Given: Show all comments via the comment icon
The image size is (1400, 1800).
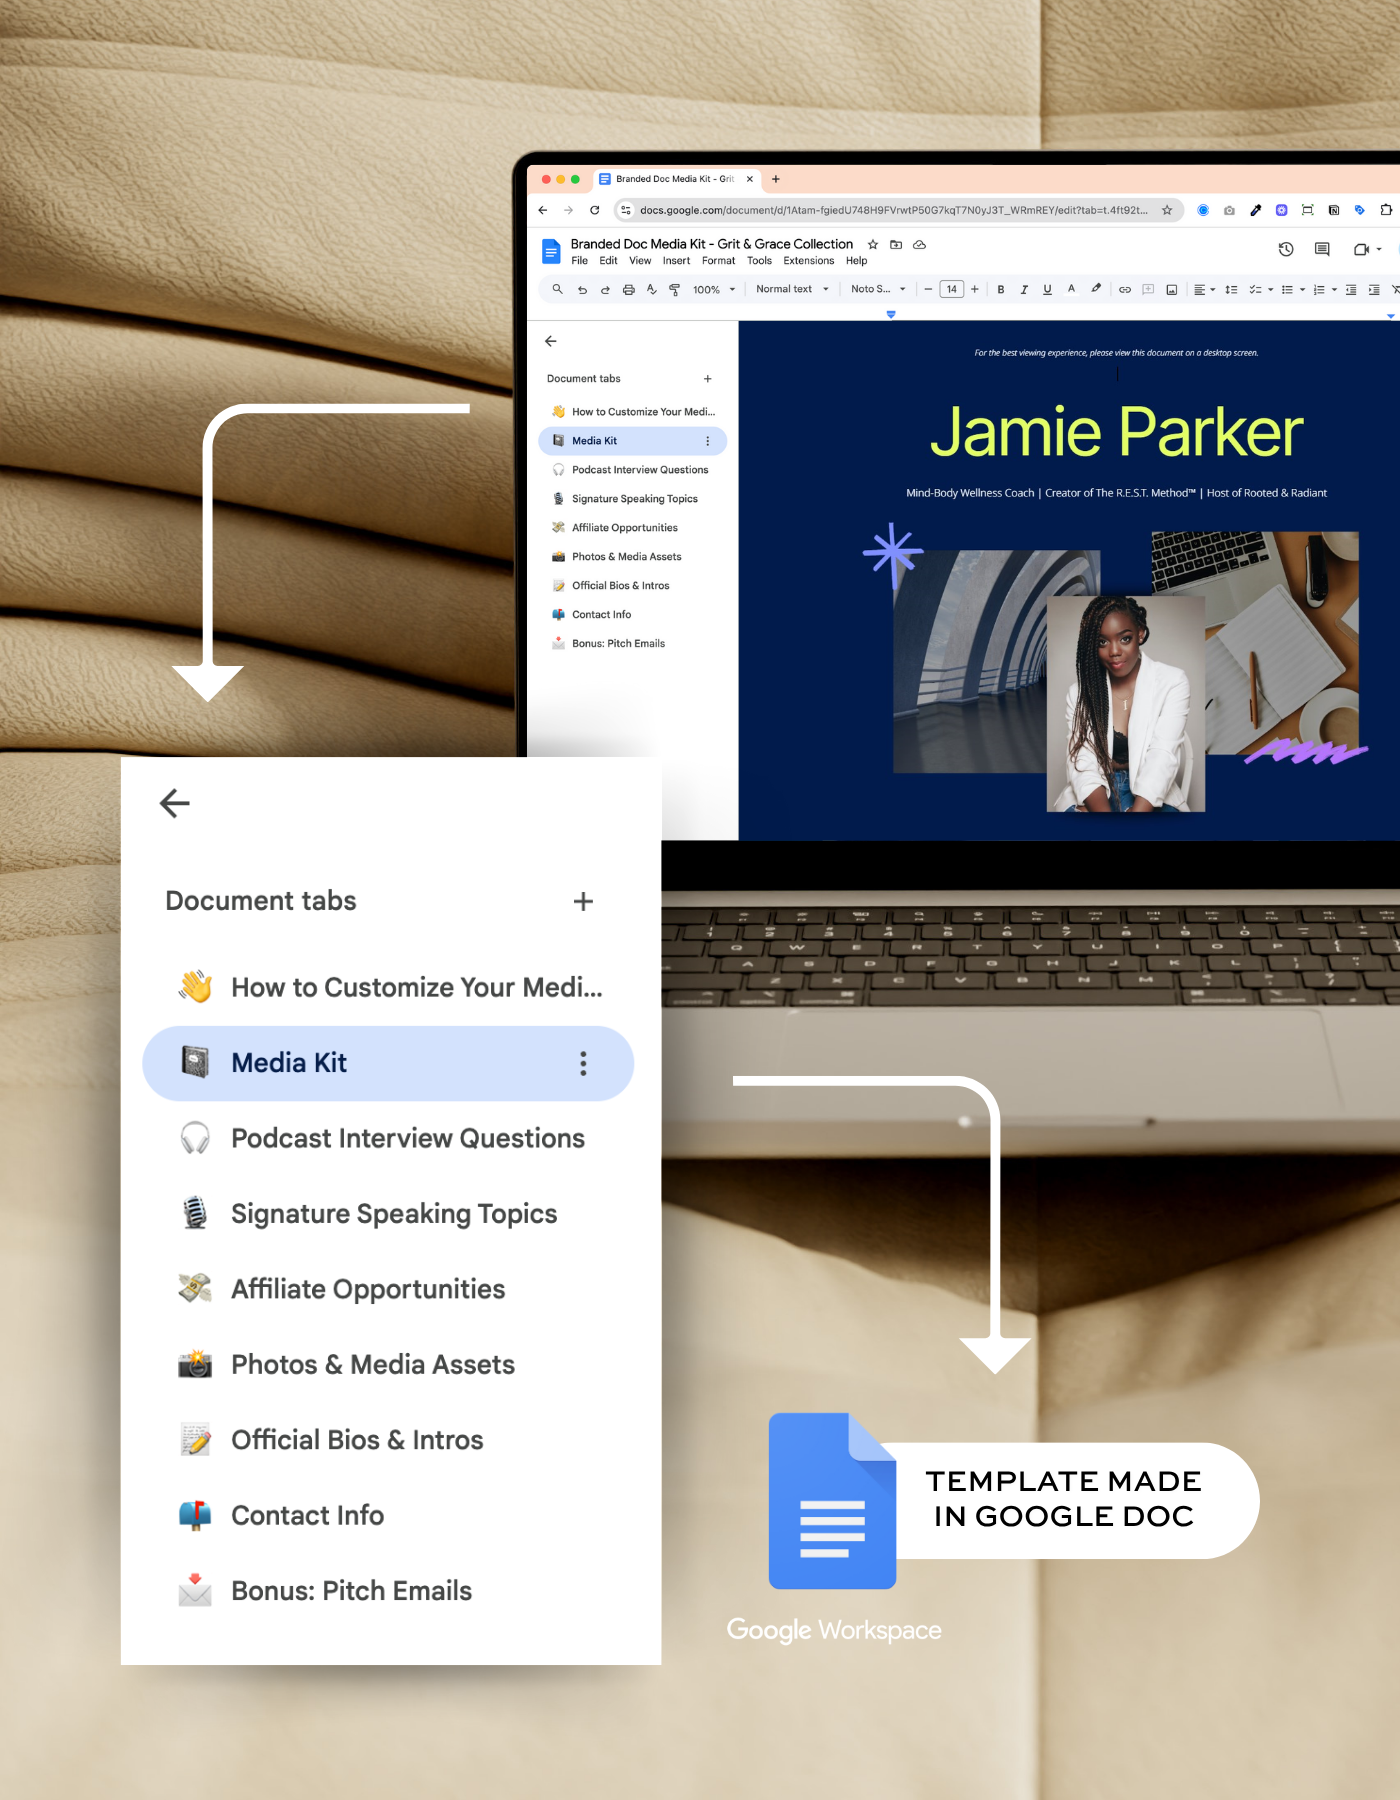Looking at the screenshot, I should click(x=1322, y=249).
